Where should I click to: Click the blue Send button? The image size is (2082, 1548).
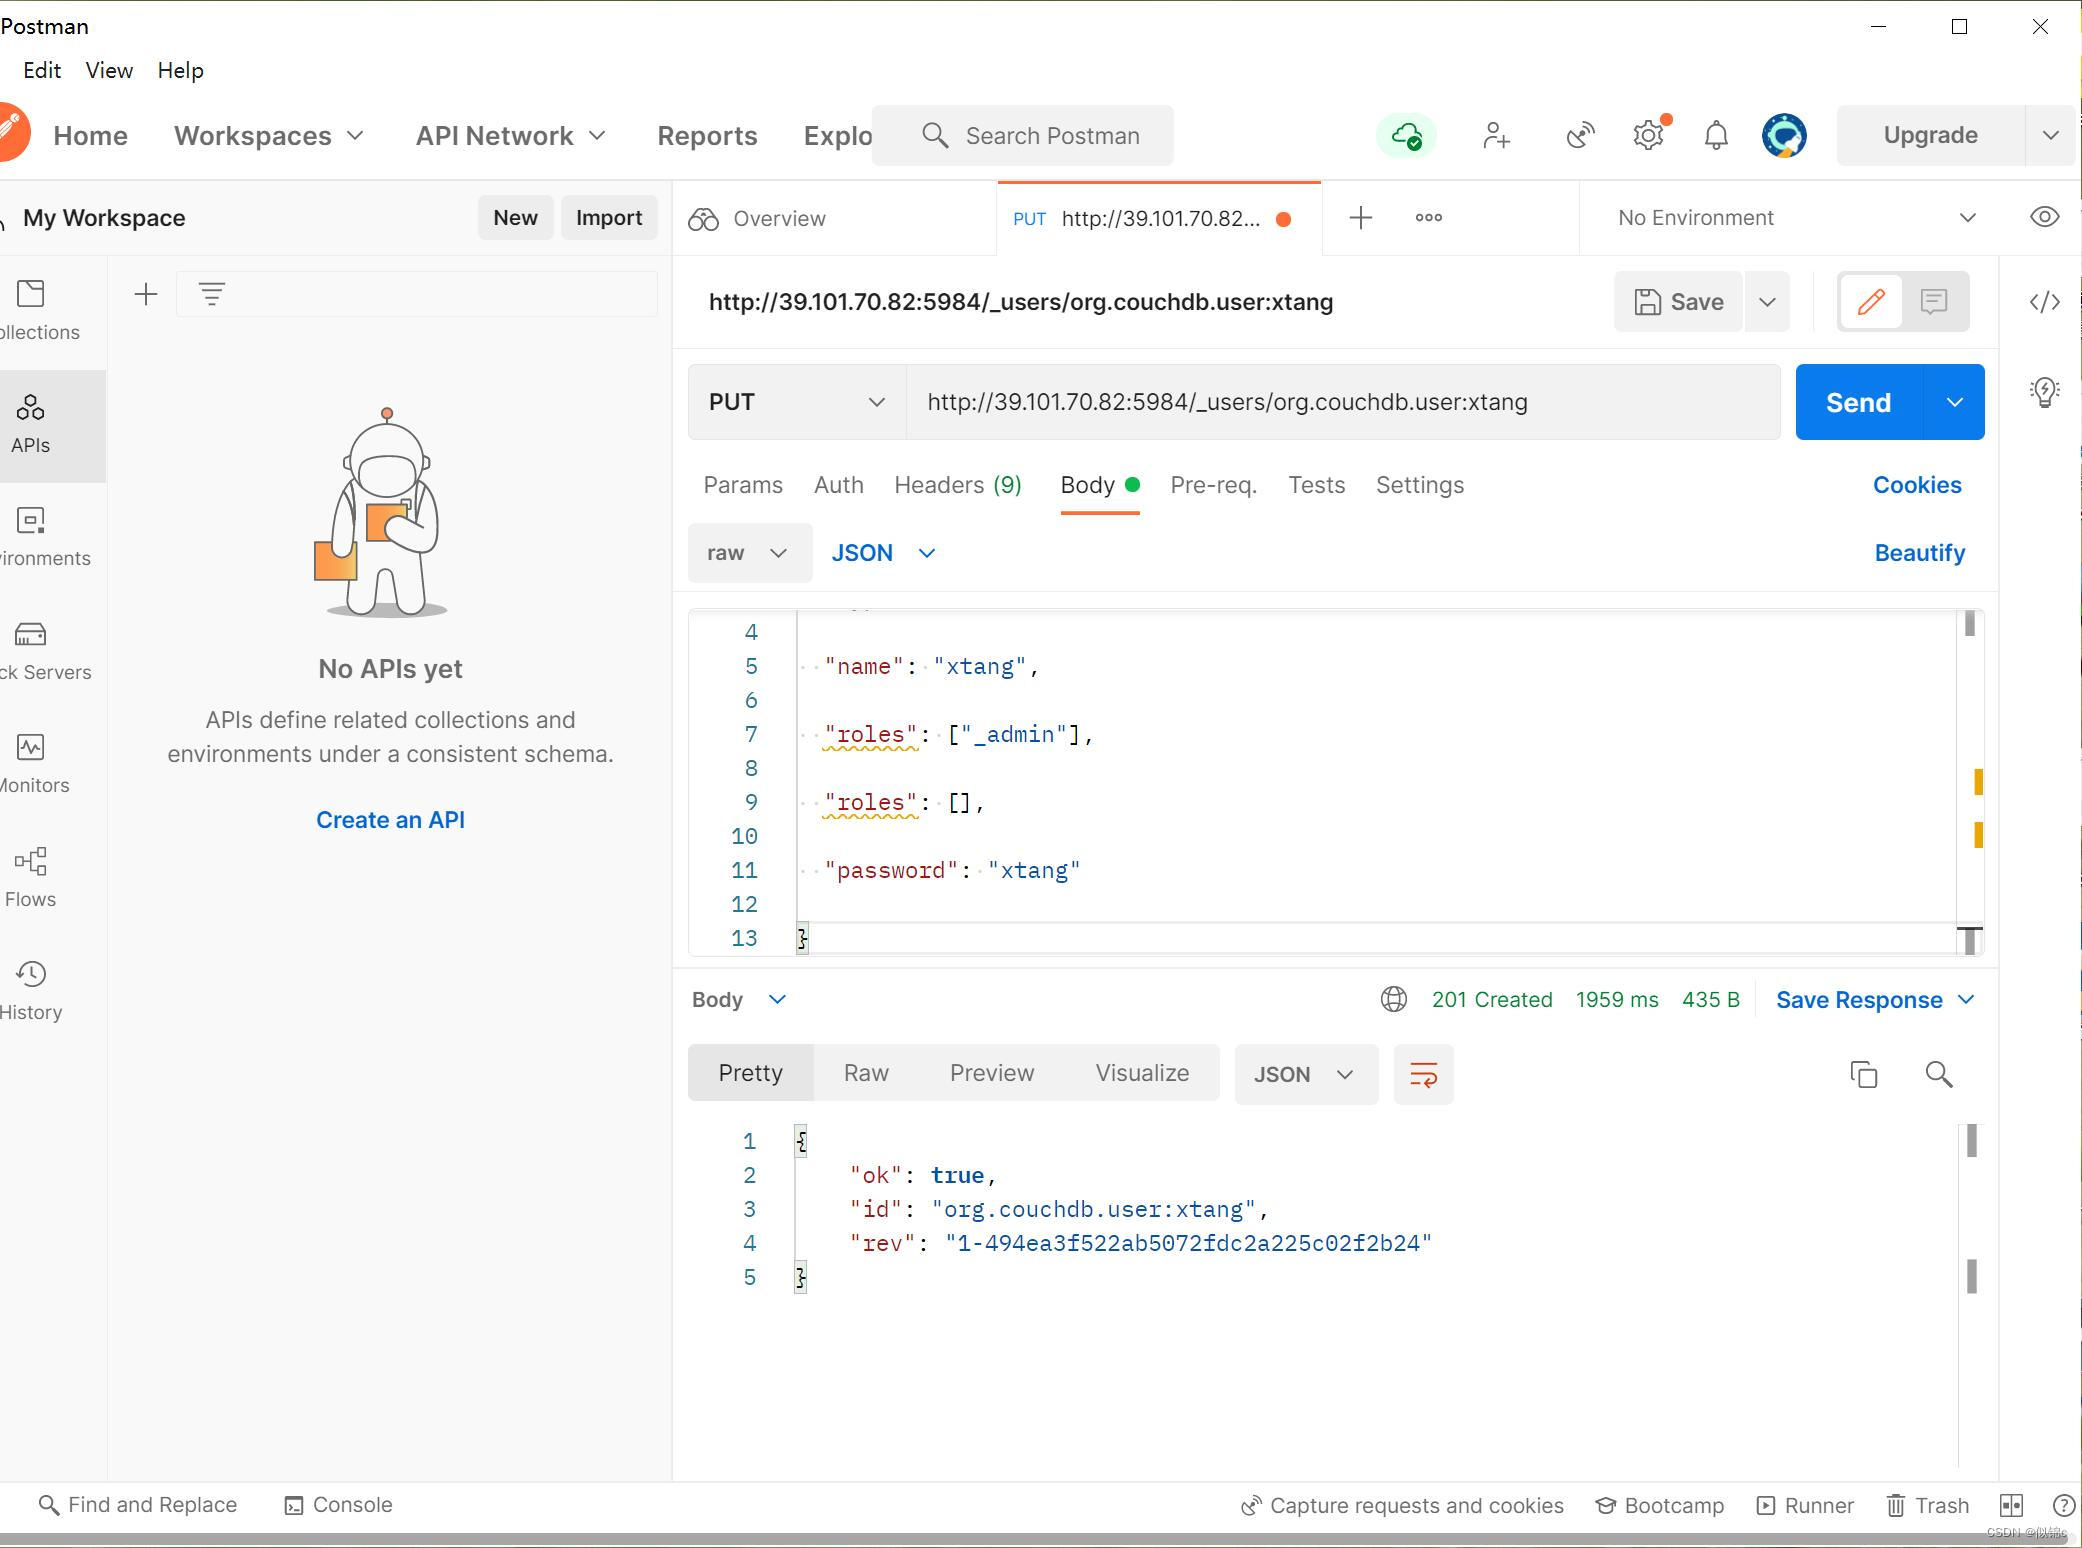1858,402
